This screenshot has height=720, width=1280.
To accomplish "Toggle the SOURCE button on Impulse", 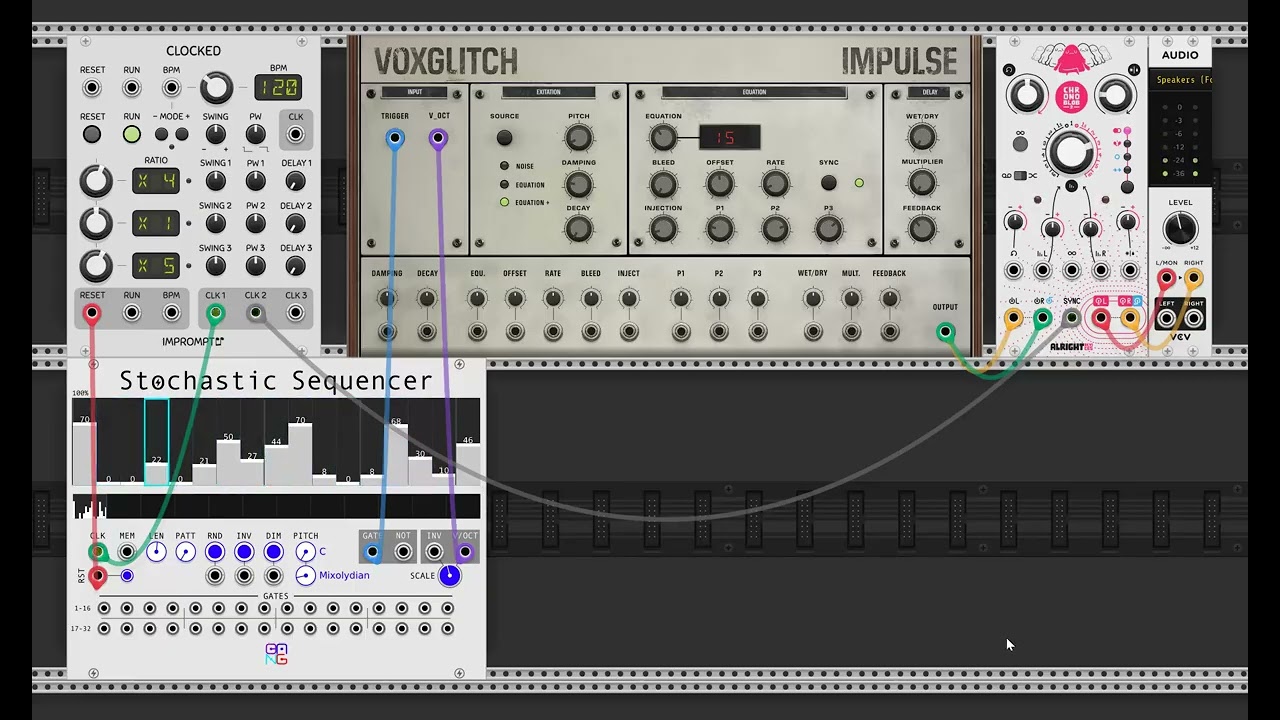I will click(x=504, y=138).
